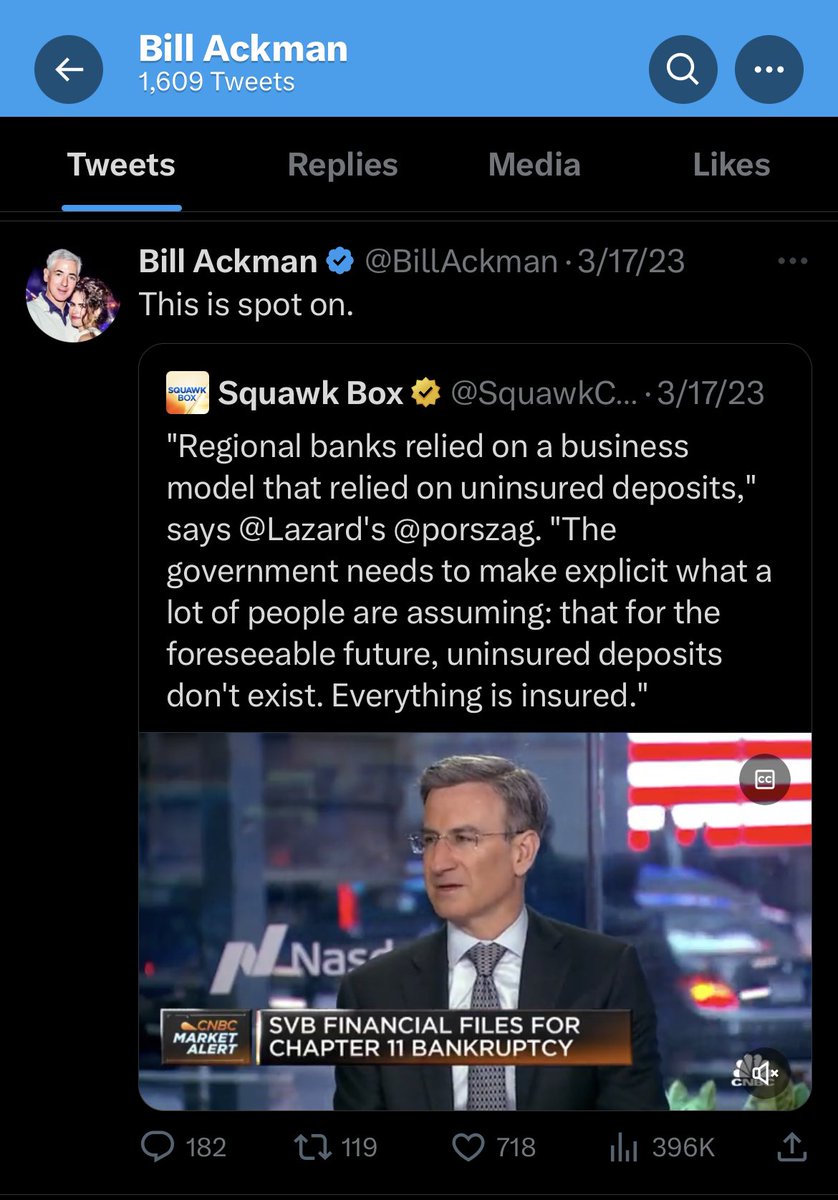Select the Likes tab

tap(732, 165)
